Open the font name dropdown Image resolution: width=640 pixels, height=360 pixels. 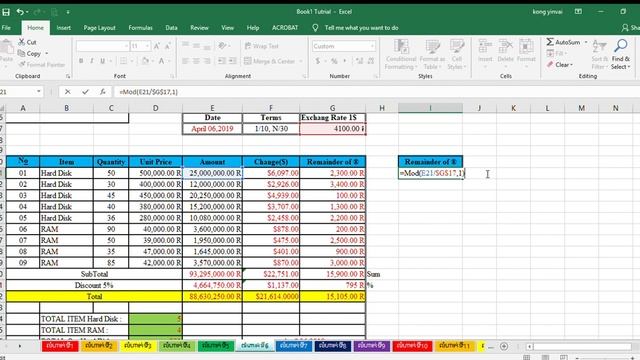point(126,46)
